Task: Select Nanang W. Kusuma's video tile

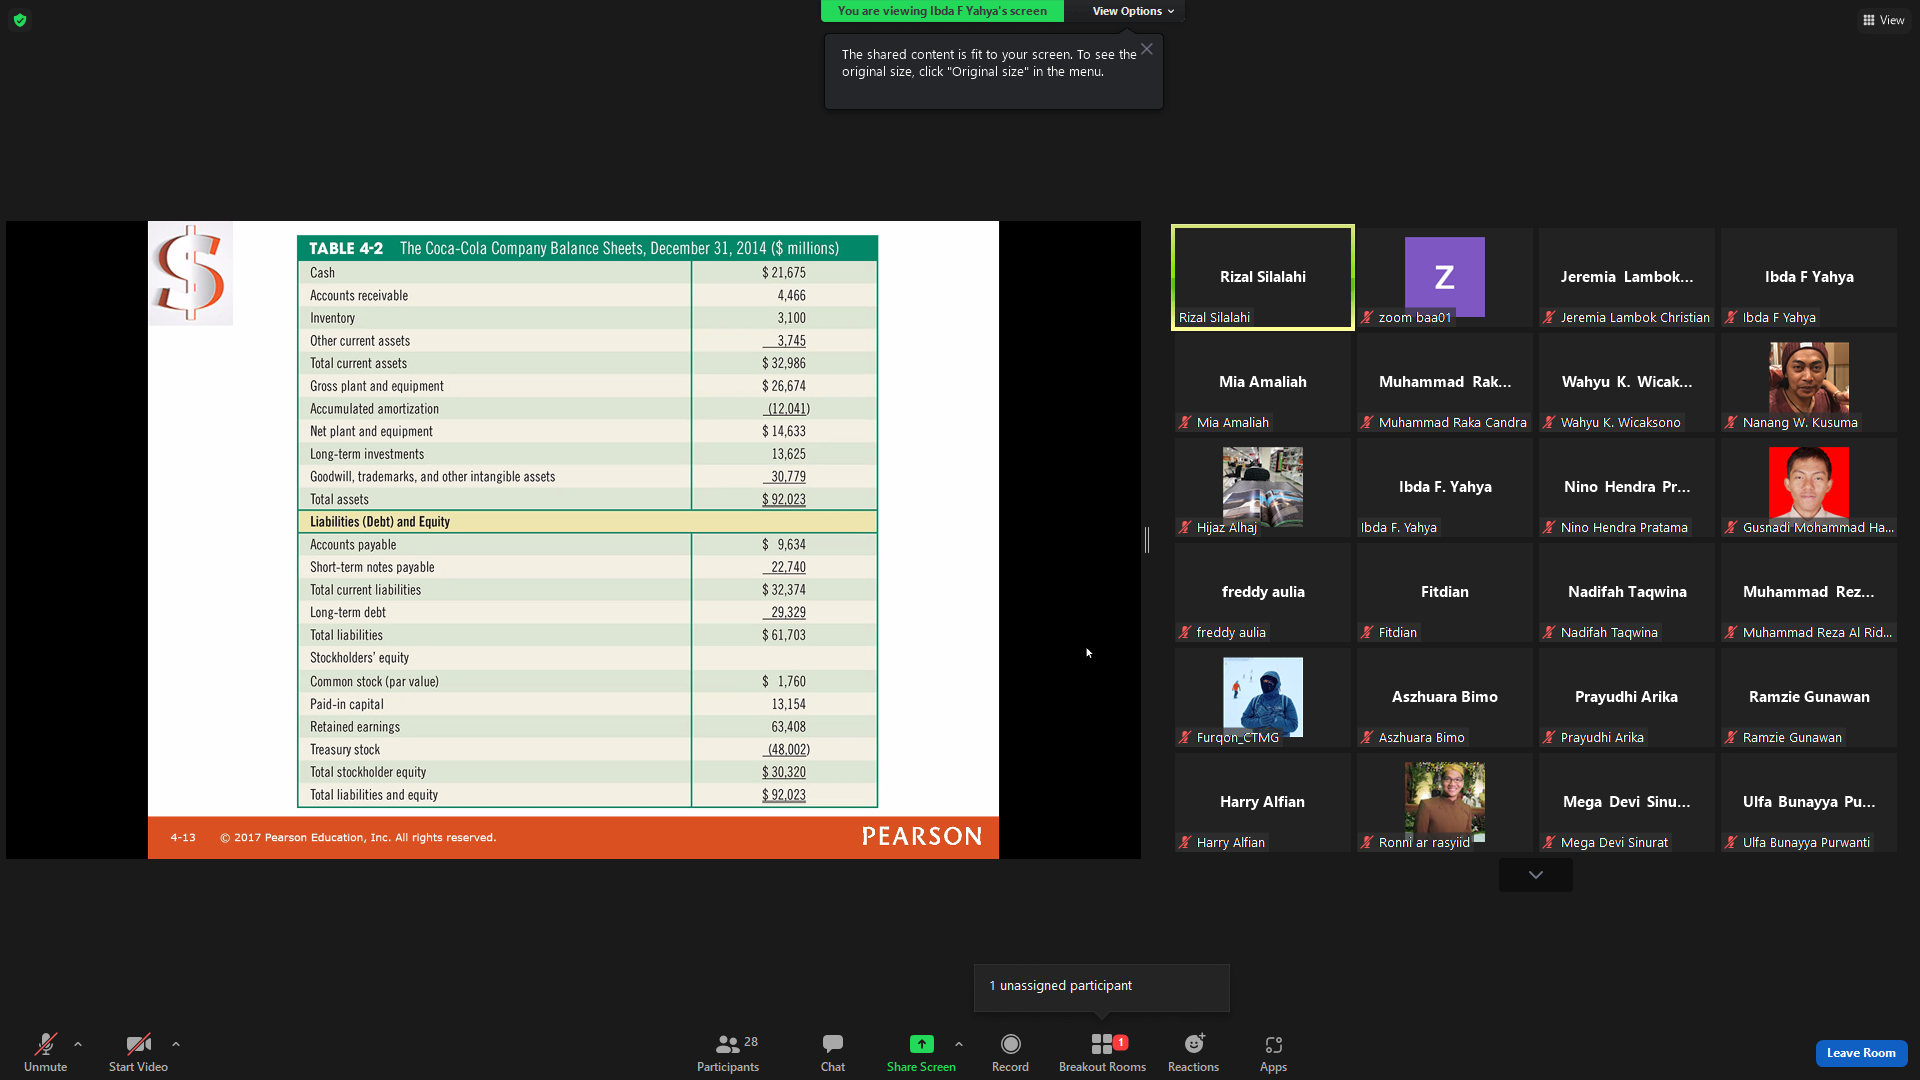Action: tap(1809, 382)
